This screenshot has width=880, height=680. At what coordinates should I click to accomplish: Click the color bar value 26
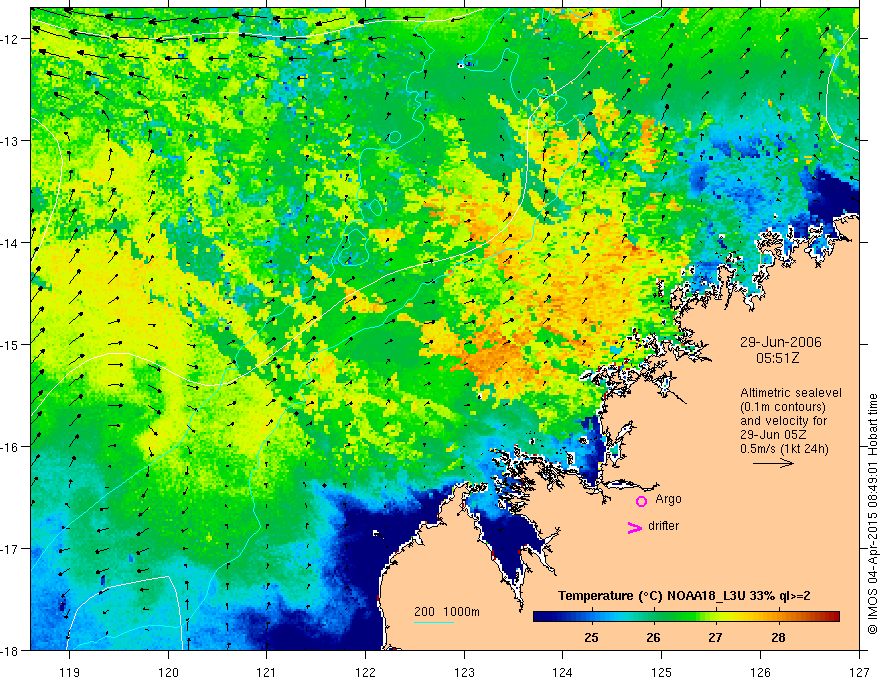pos(653,637)
